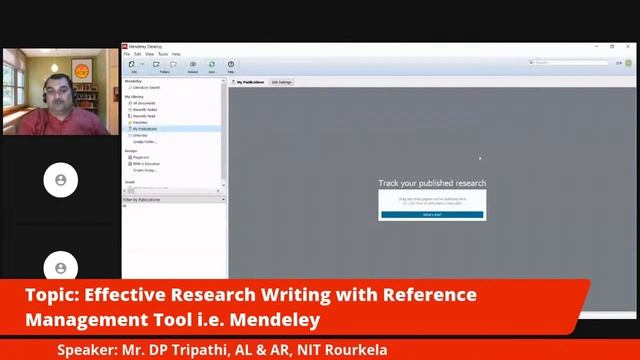Click the sidebar scroll-right arrow
640x360 pixels.
(x=218, y=191)
